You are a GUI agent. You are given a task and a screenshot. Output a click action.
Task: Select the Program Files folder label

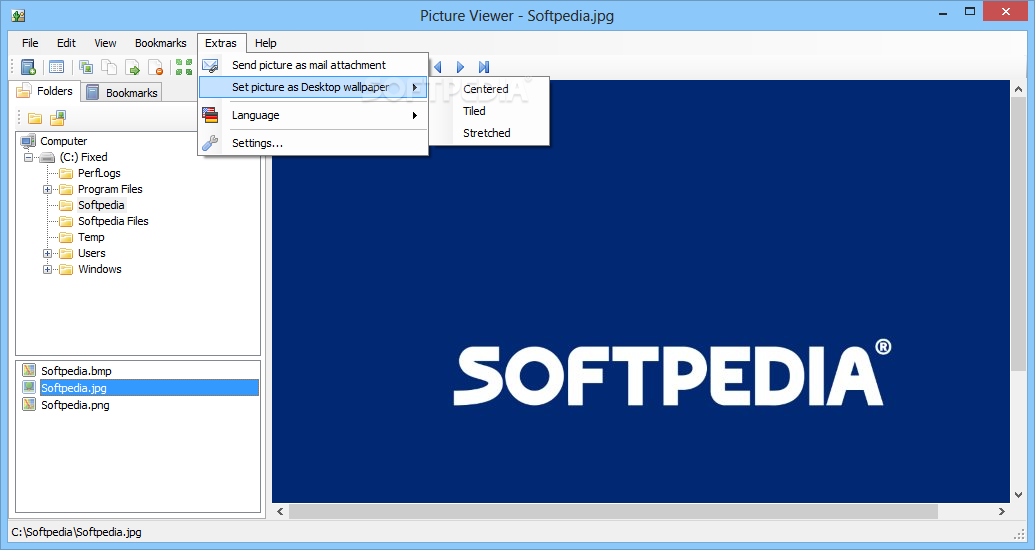coord(110,189)
